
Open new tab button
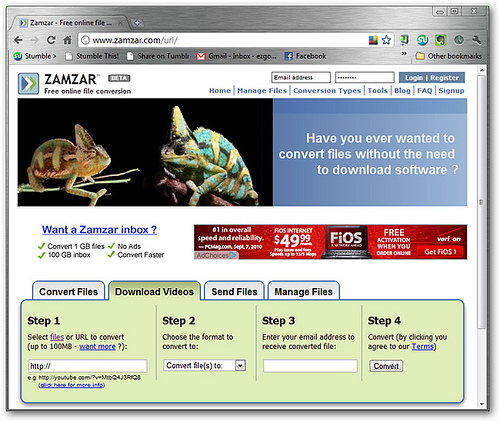(x=137, y=23)
